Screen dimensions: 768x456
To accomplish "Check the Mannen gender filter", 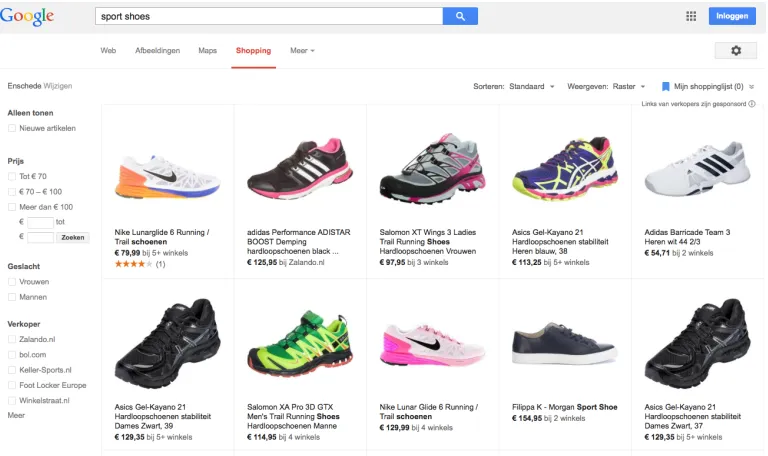I will click(12, 297).
